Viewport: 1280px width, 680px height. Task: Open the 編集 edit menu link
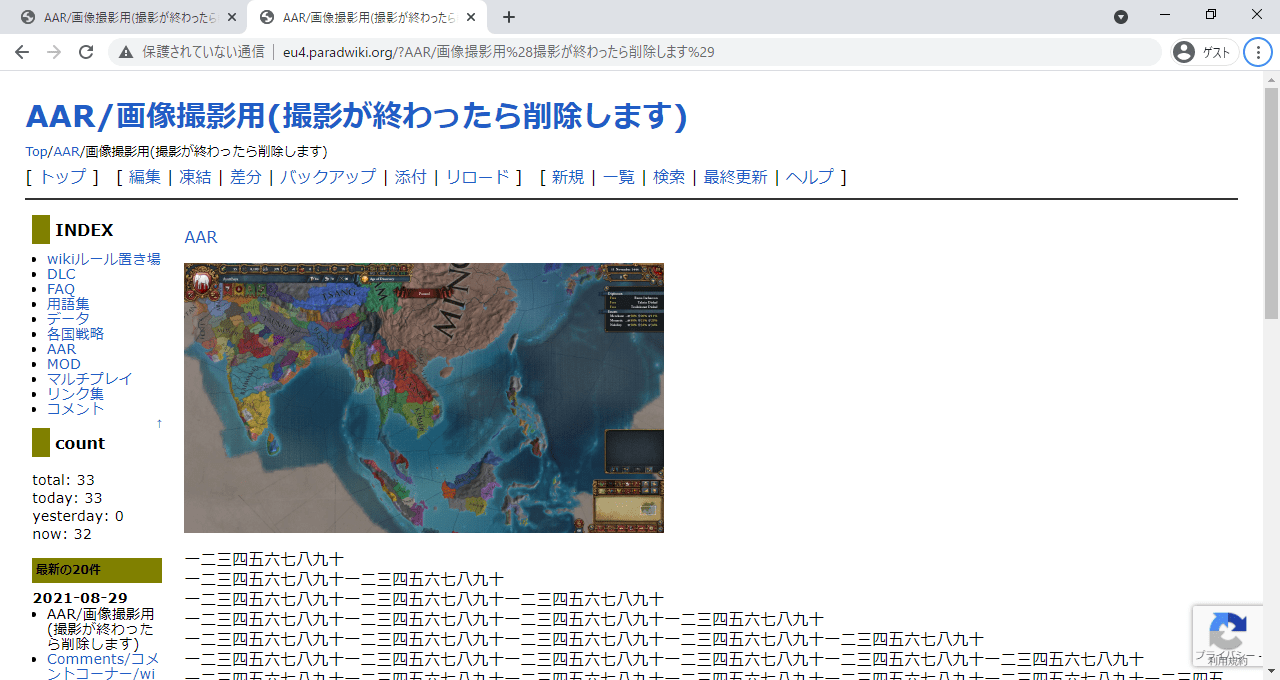(144, 177)
